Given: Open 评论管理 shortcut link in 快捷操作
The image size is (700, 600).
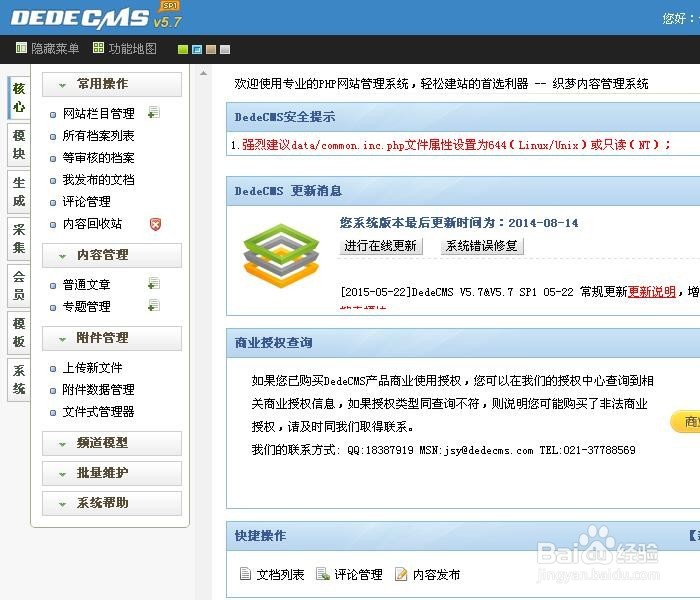Looking at the screenshot, I should coord(358,575).
